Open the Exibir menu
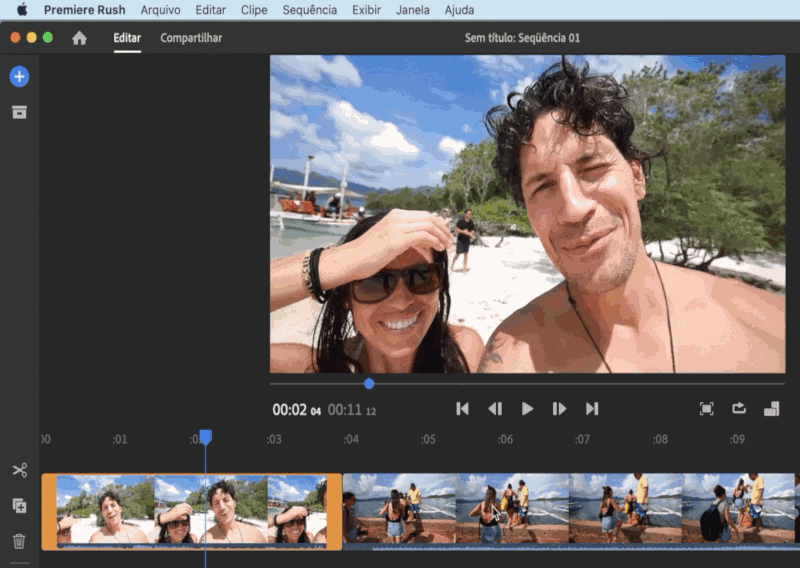This screenshot has height=568, width=800. tap(366, 10)
